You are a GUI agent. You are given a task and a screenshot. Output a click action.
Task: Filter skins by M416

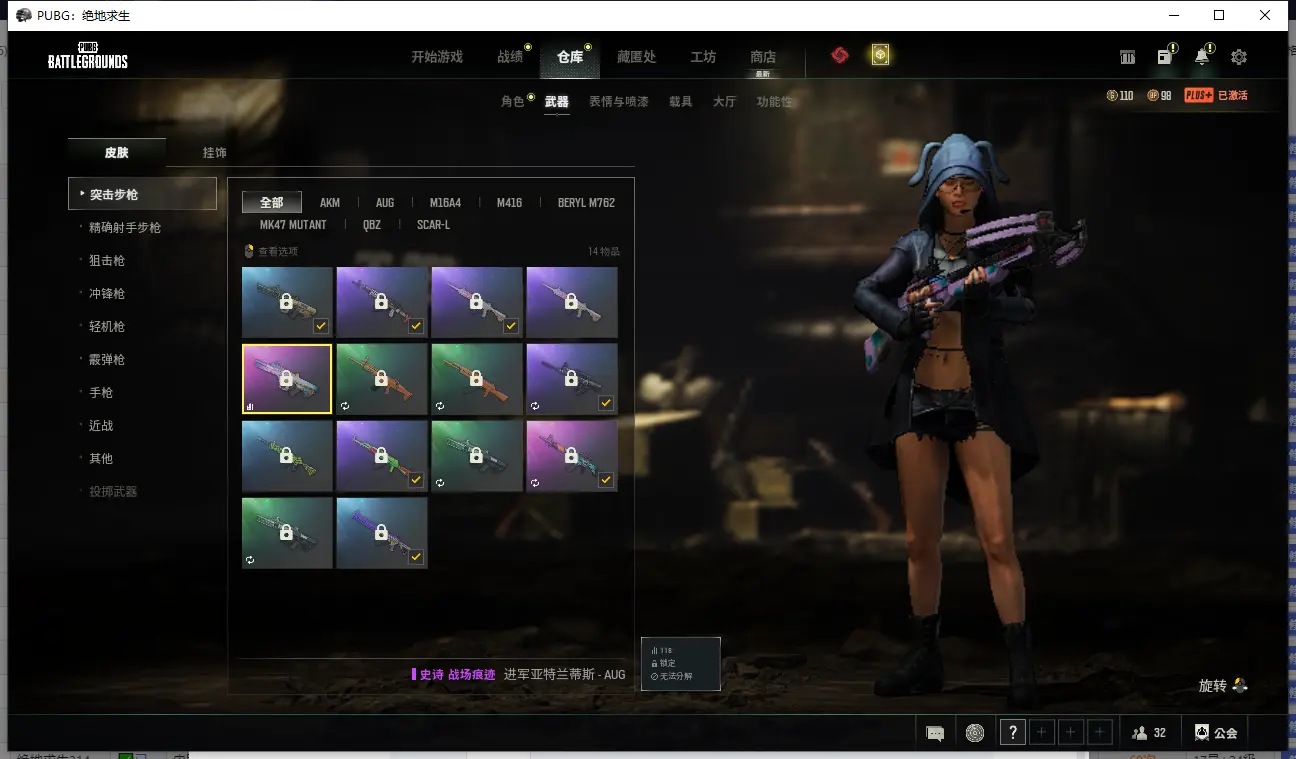509,203
